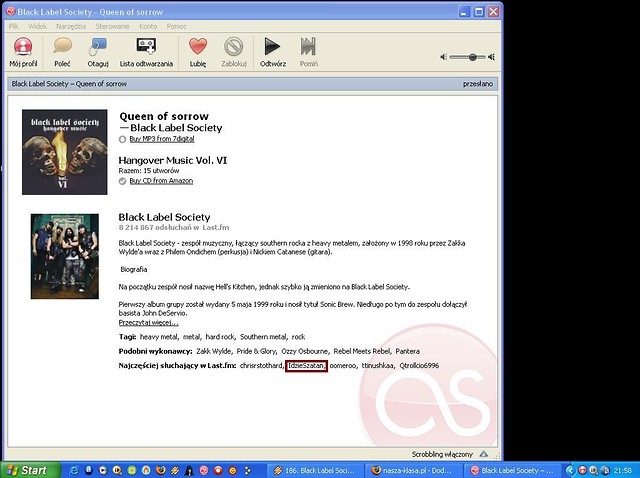Open the Plik menu
The width and height of the screenshot is (640, 478).
coord(13,26)
